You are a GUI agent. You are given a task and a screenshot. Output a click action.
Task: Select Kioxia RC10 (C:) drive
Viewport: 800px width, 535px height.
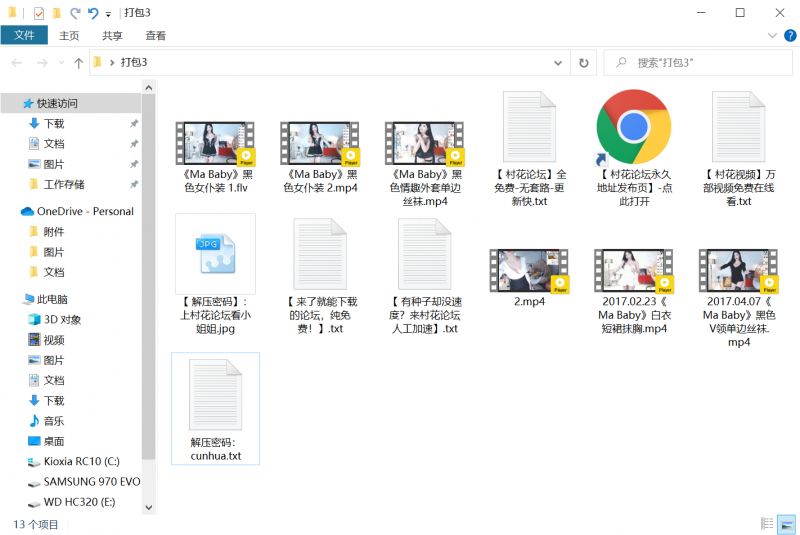tap(81, 461)
